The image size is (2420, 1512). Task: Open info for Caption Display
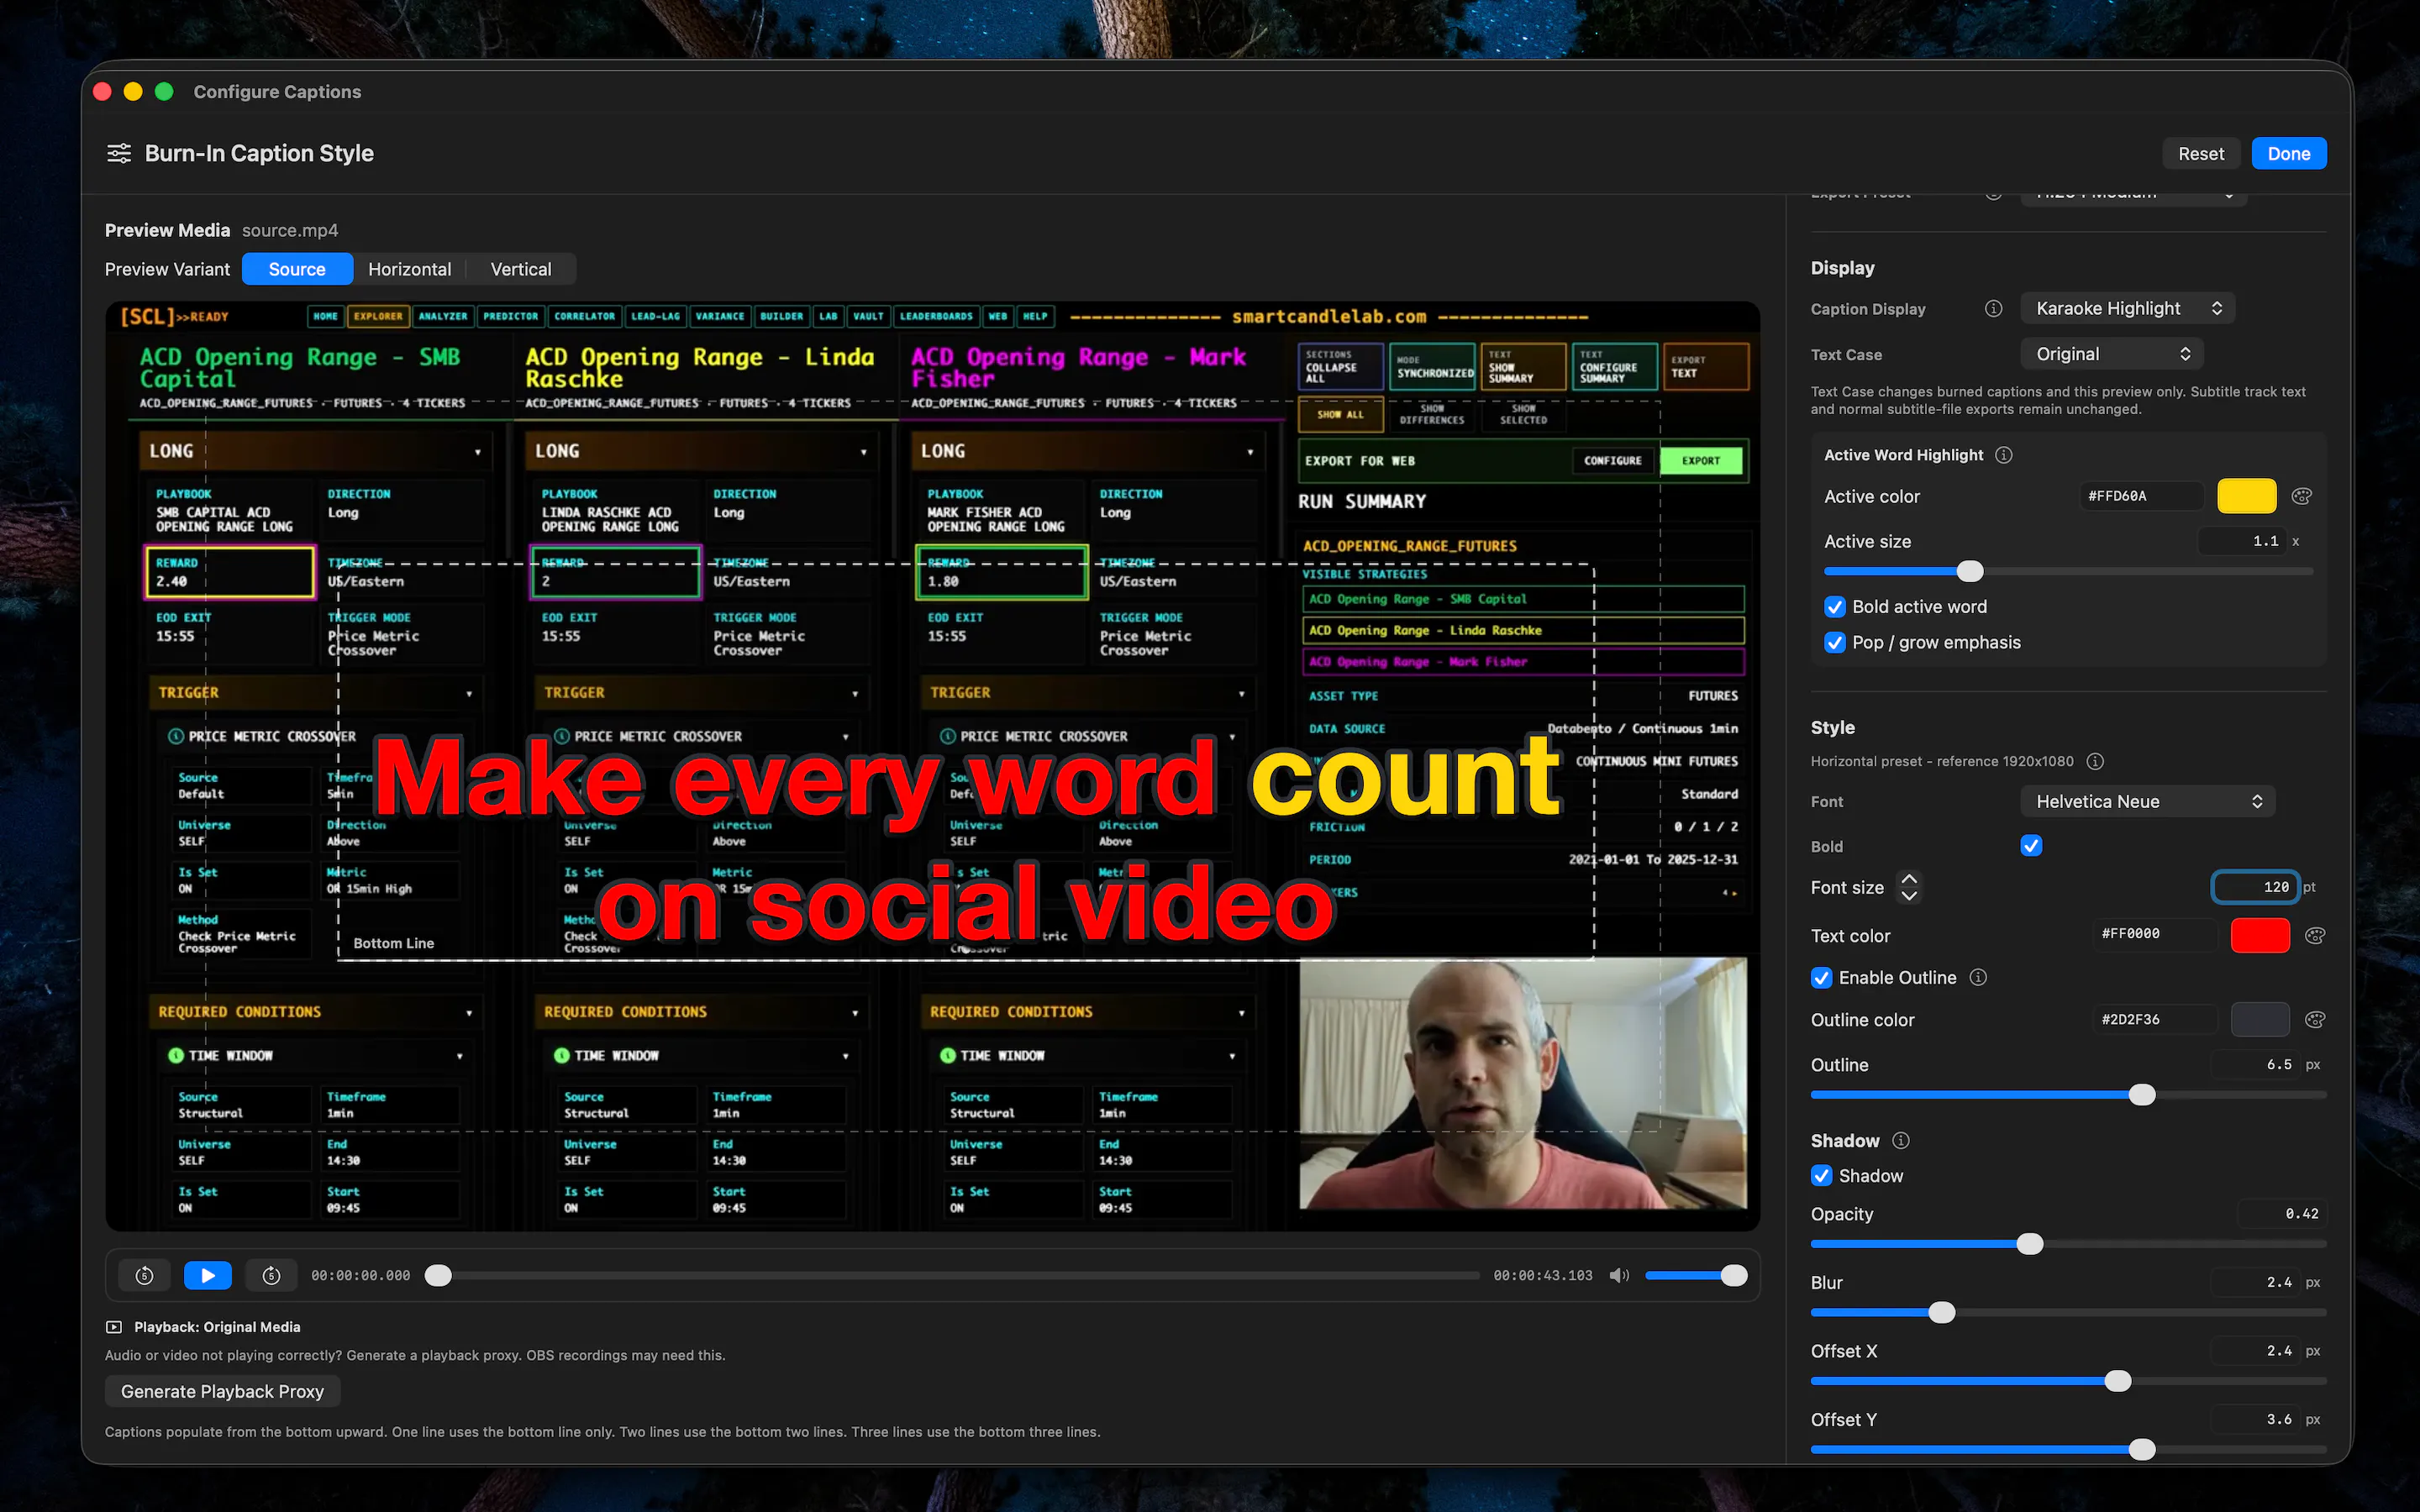point(1993,309)
